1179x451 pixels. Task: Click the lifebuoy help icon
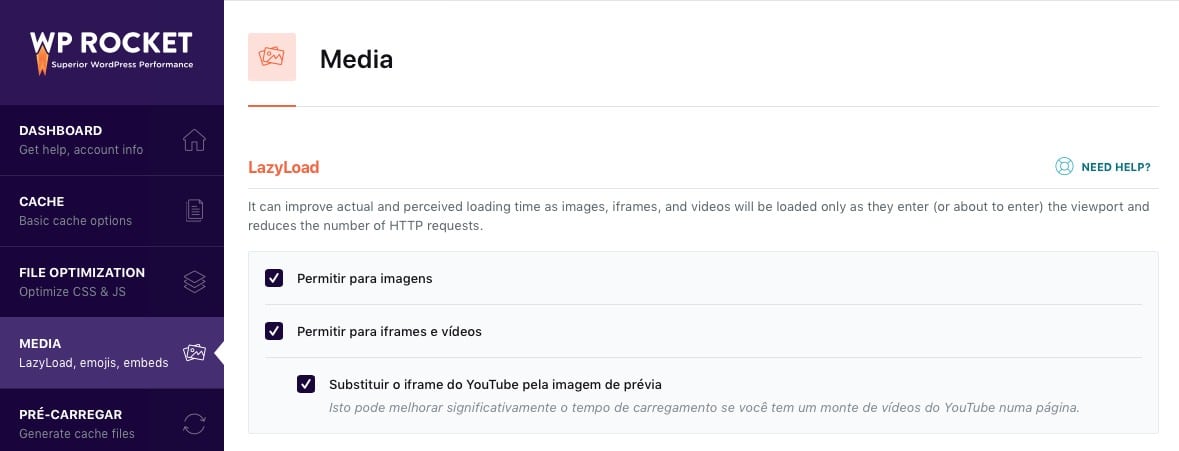(x=1065, y=167)
